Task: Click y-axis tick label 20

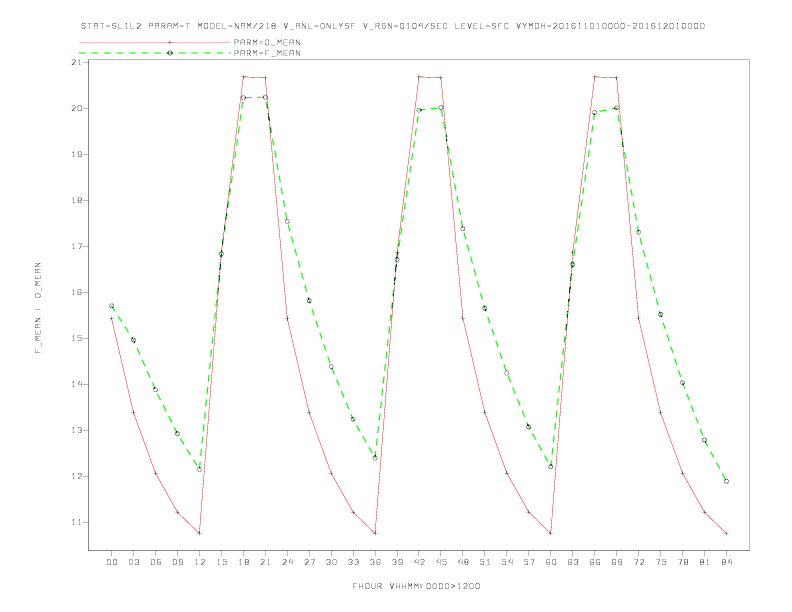Action: 77,108
